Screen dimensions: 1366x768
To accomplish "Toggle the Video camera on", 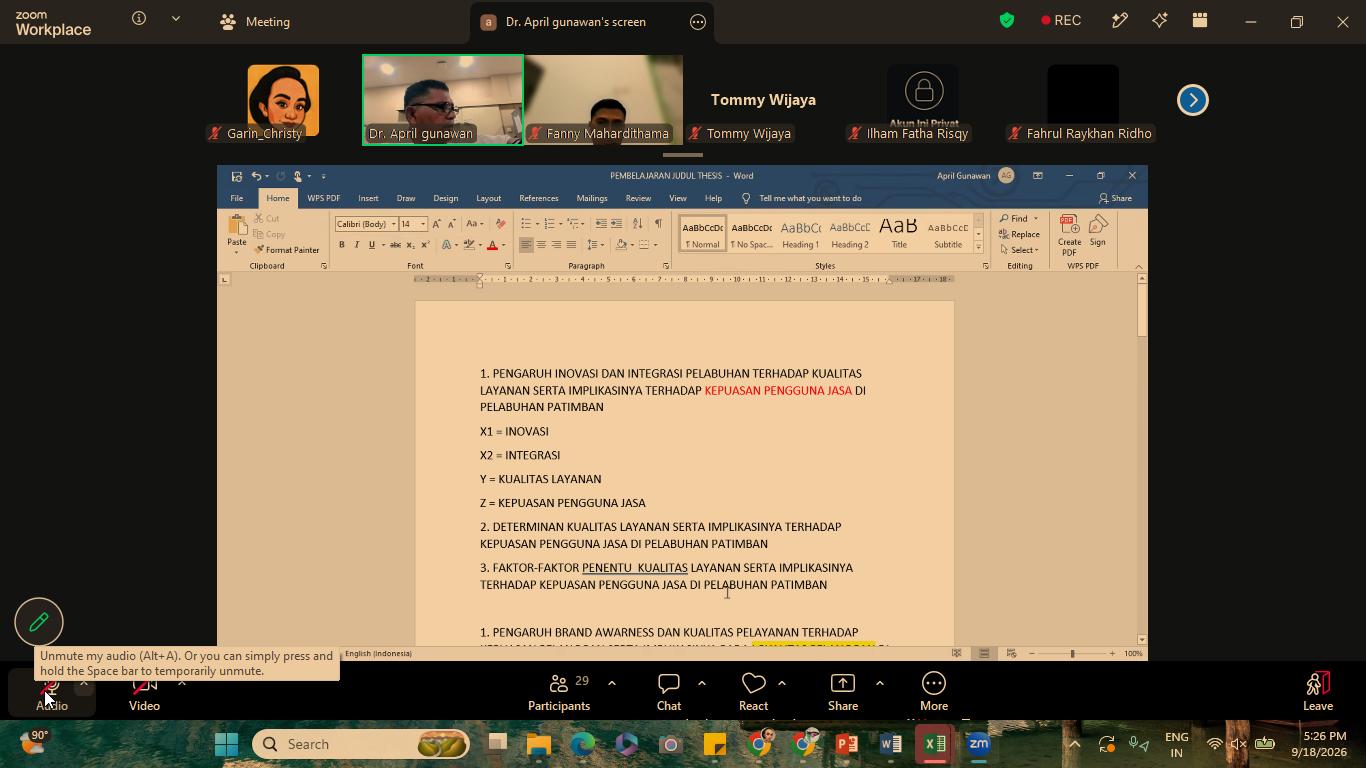I will [x=144, y=692].
